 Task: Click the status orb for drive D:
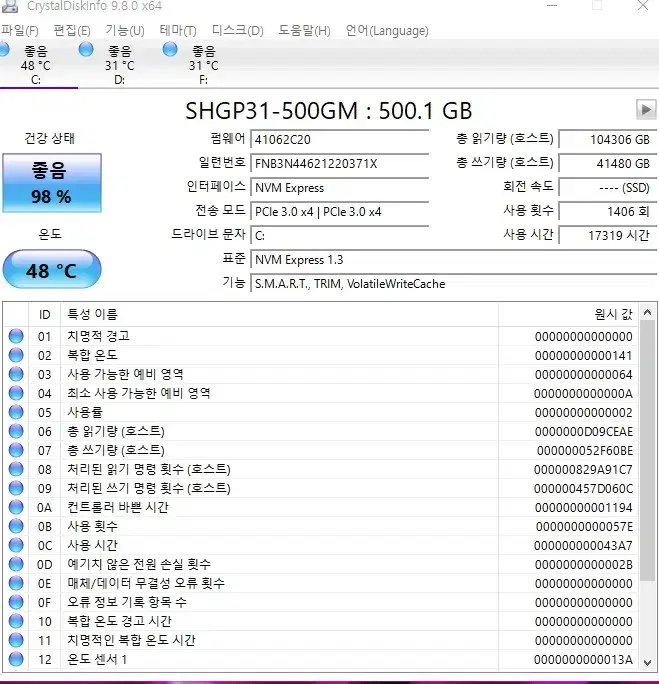point(86,49)
